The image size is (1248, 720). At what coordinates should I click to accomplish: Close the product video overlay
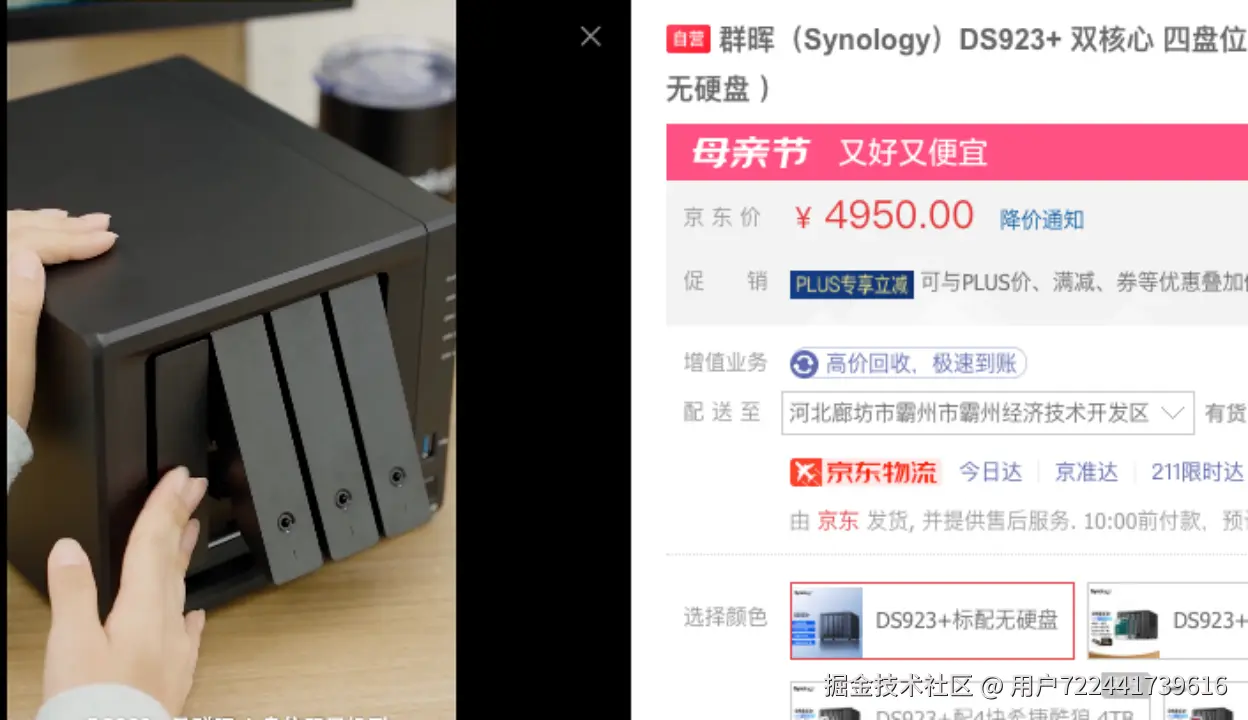click(591, 36)
